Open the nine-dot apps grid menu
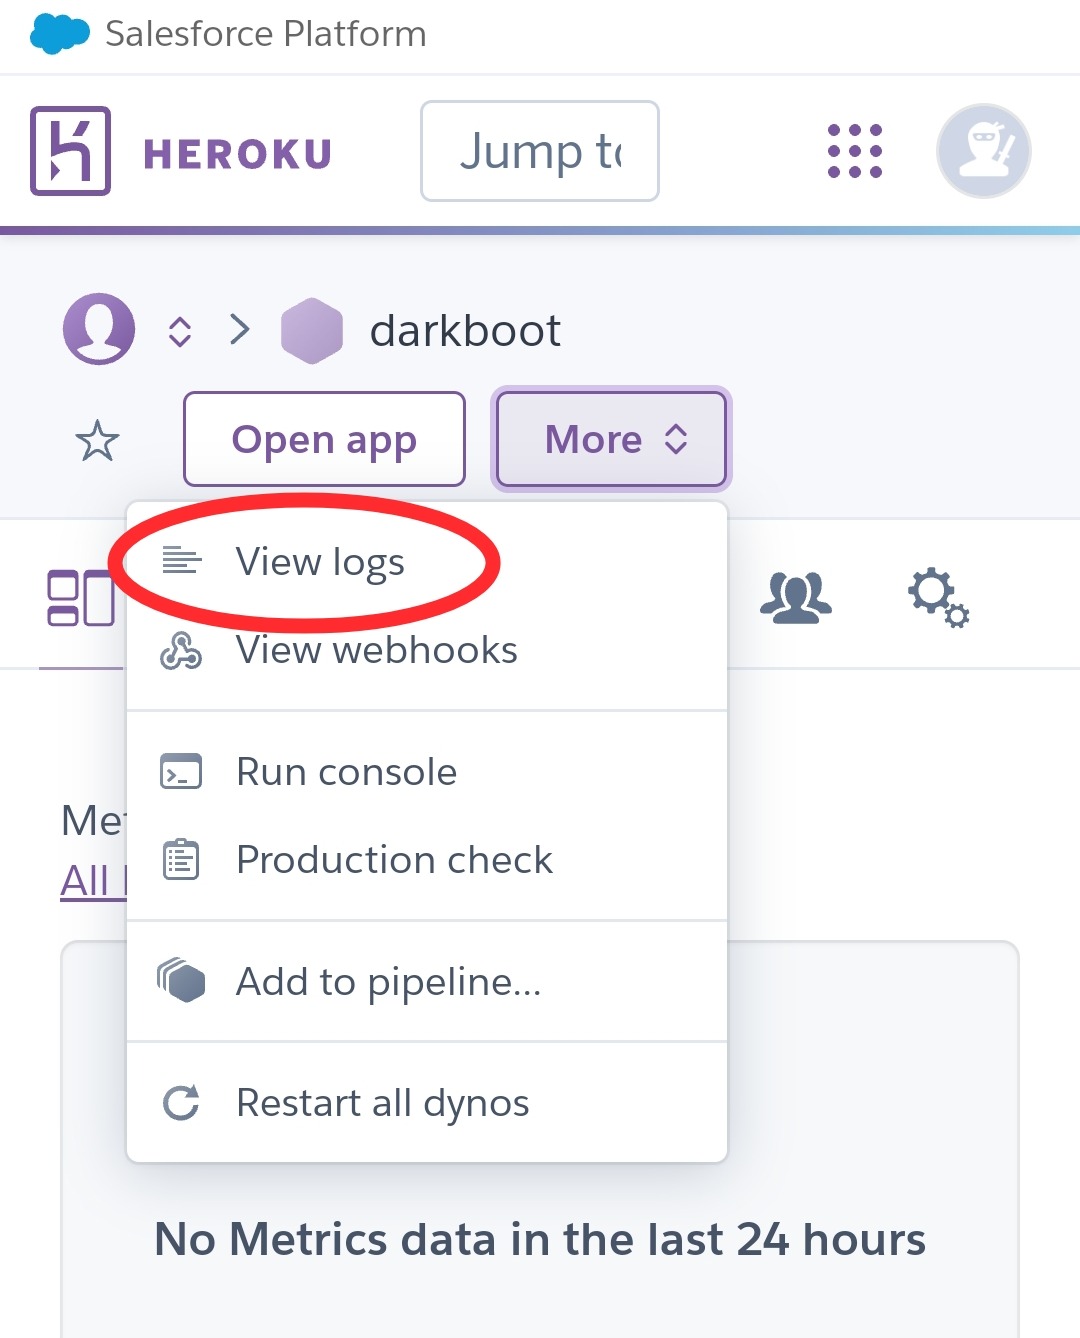Image resolution: width=1080 pixels, height=1338 pixels. click(855, 151)
